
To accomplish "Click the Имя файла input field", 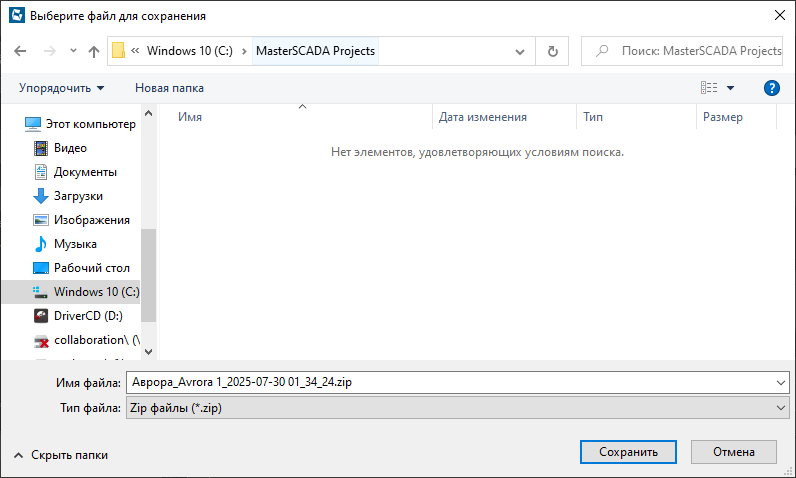I will coord(450,382).
